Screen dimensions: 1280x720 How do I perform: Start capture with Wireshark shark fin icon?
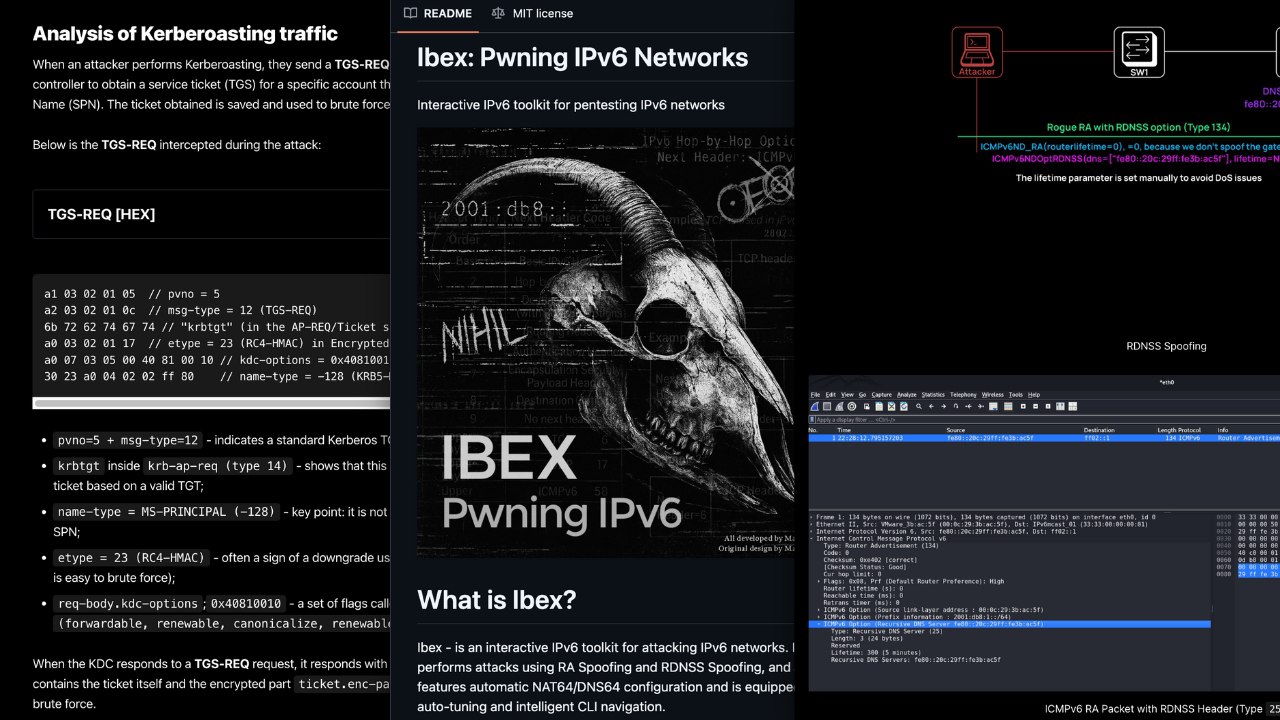coord(815,406)
